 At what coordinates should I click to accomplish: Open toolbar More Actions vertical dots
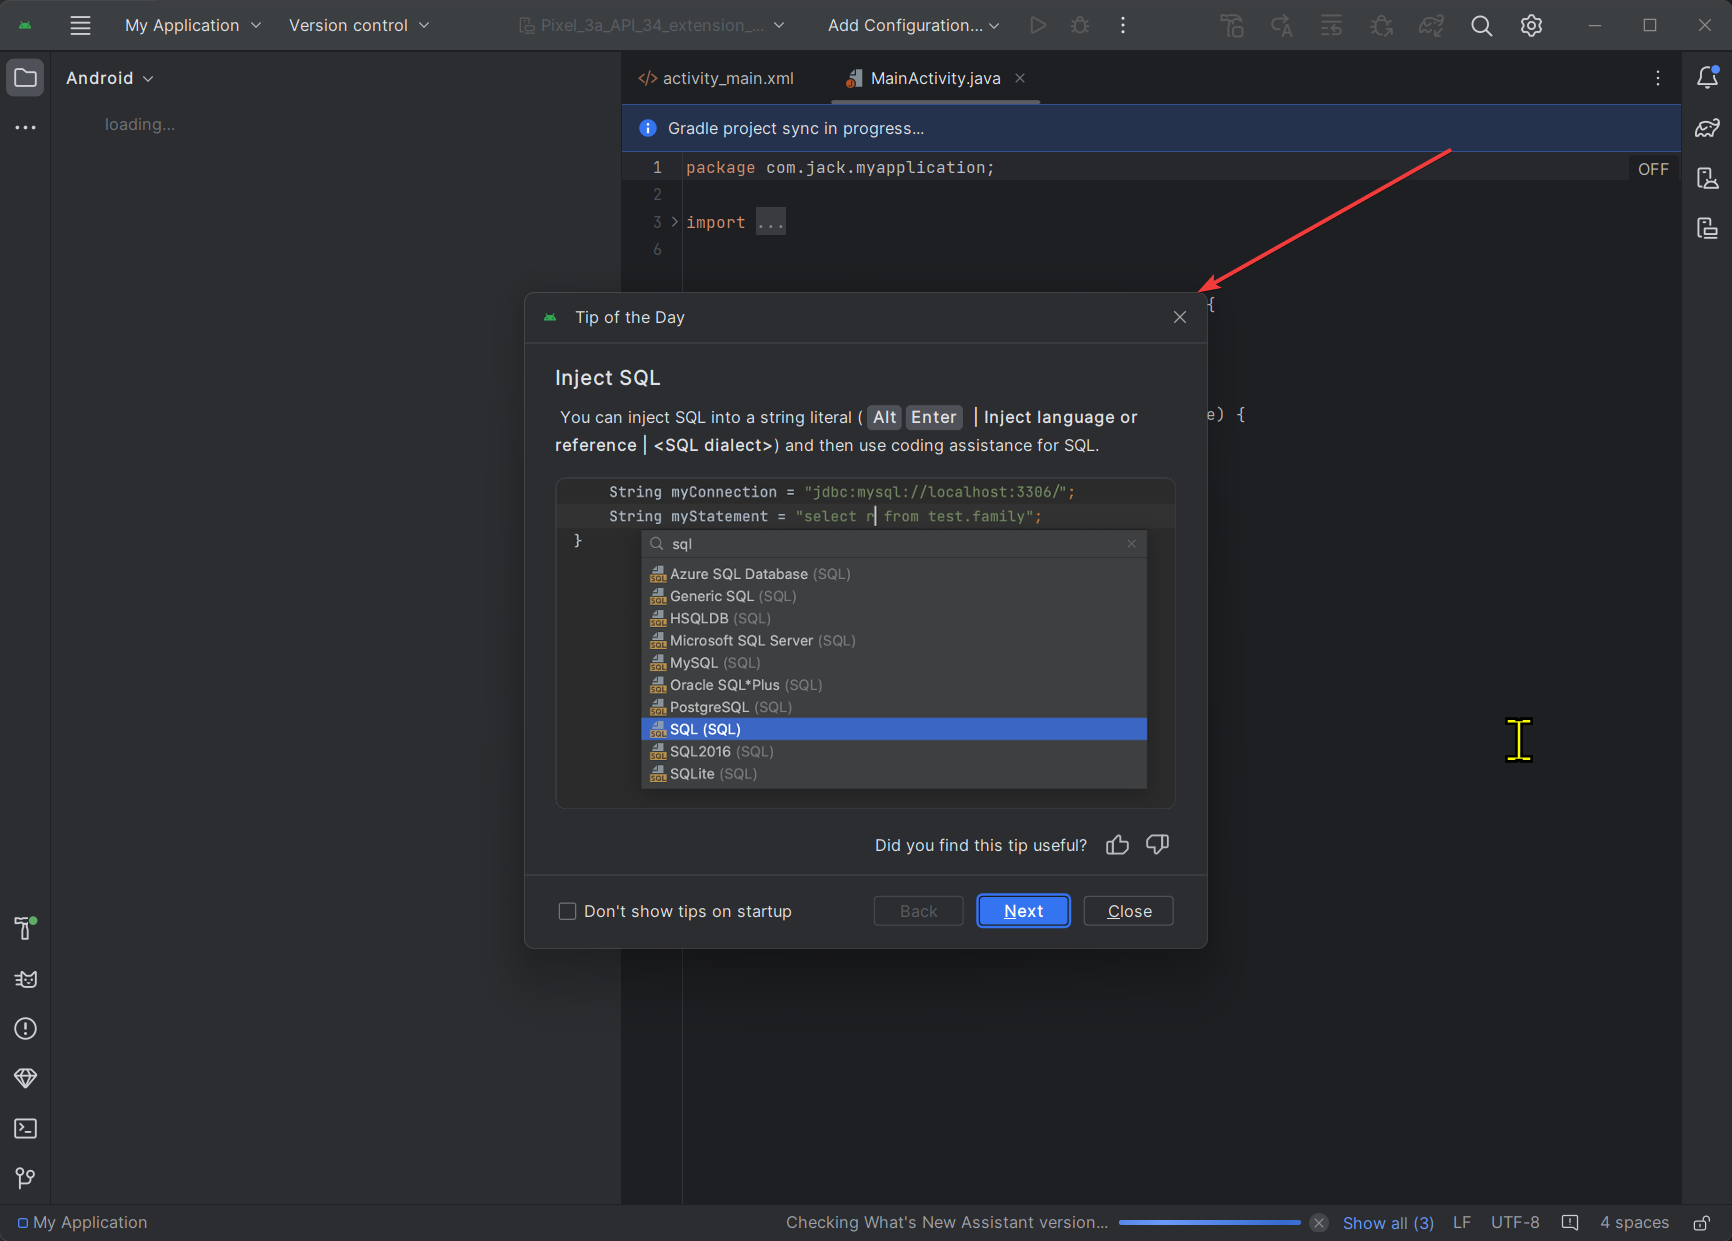tap(1123, 25)
